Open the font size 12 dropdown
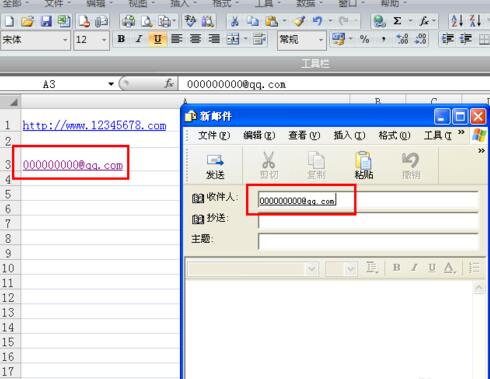Screen dimensions: 490x379 tap(104, 40)
